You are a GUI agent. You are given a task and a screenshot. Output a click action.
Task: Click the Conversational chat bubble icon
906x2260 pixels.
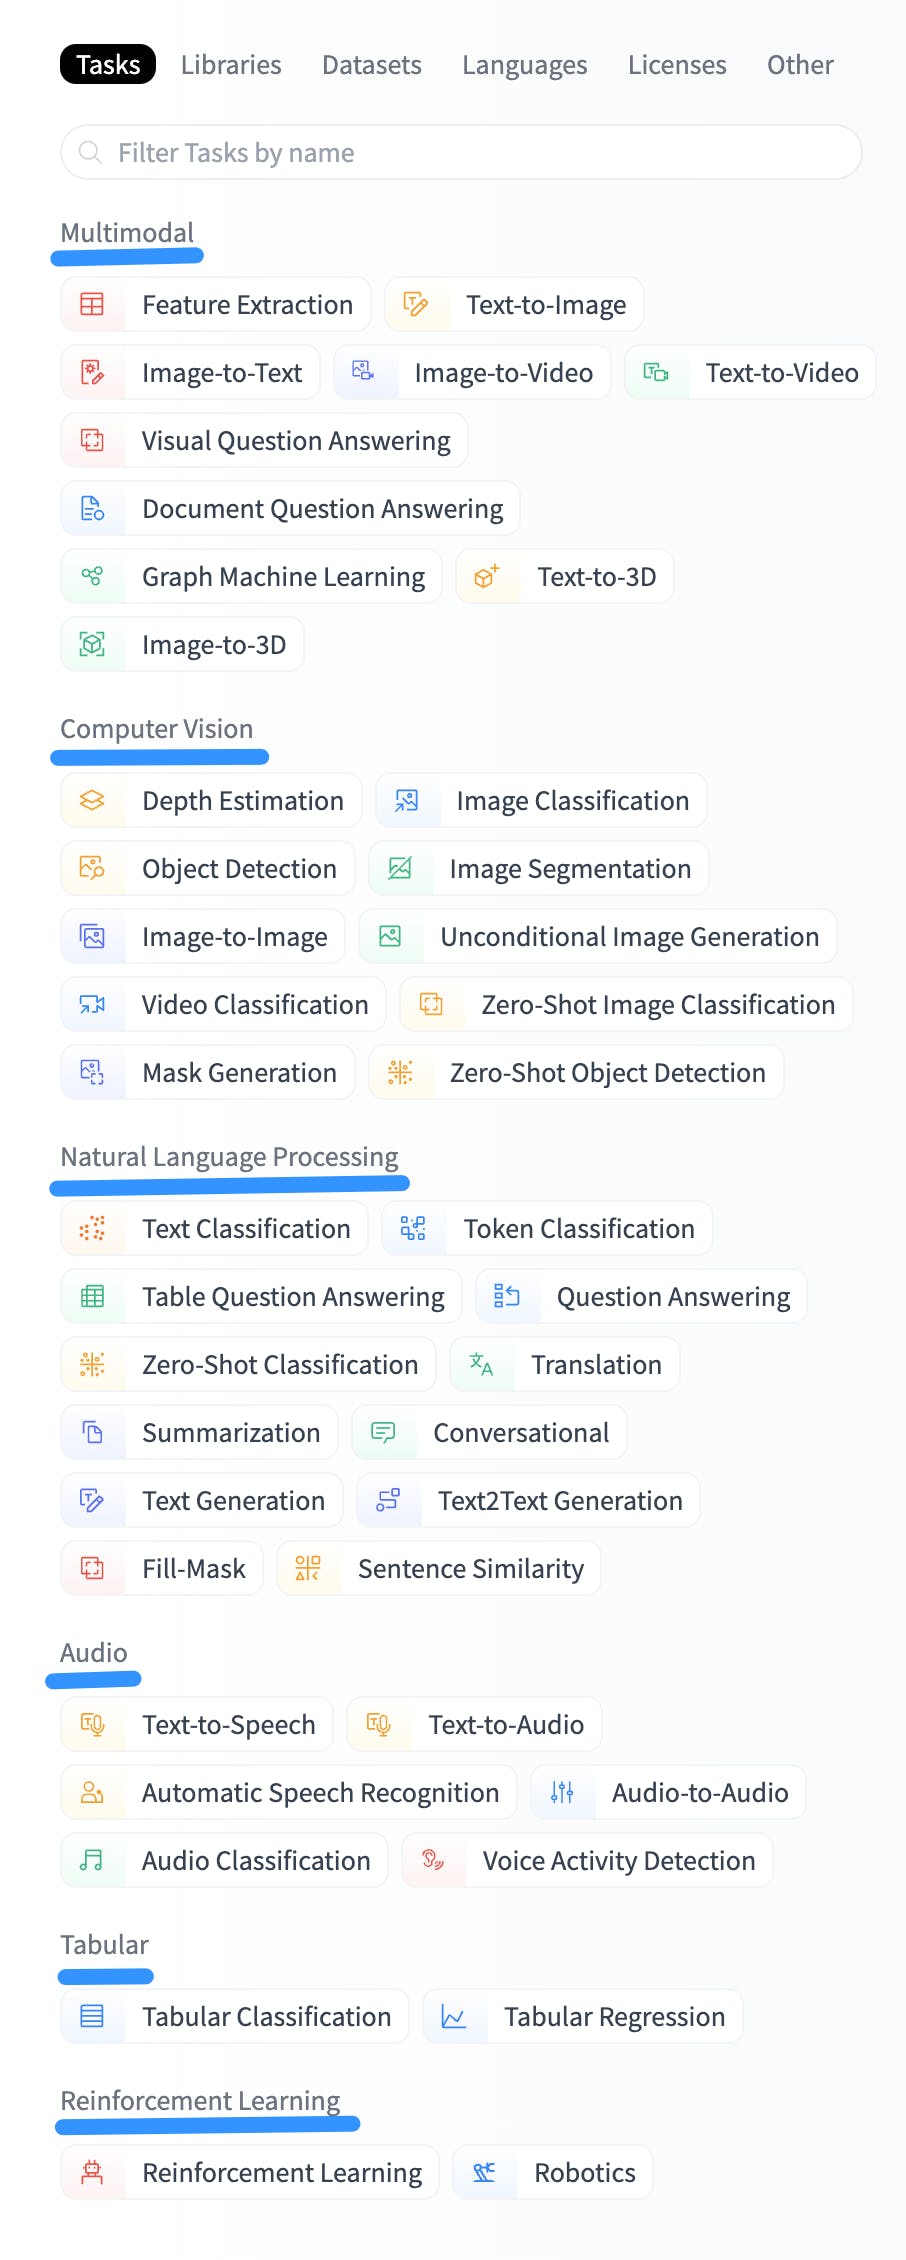click(384, 1433)
